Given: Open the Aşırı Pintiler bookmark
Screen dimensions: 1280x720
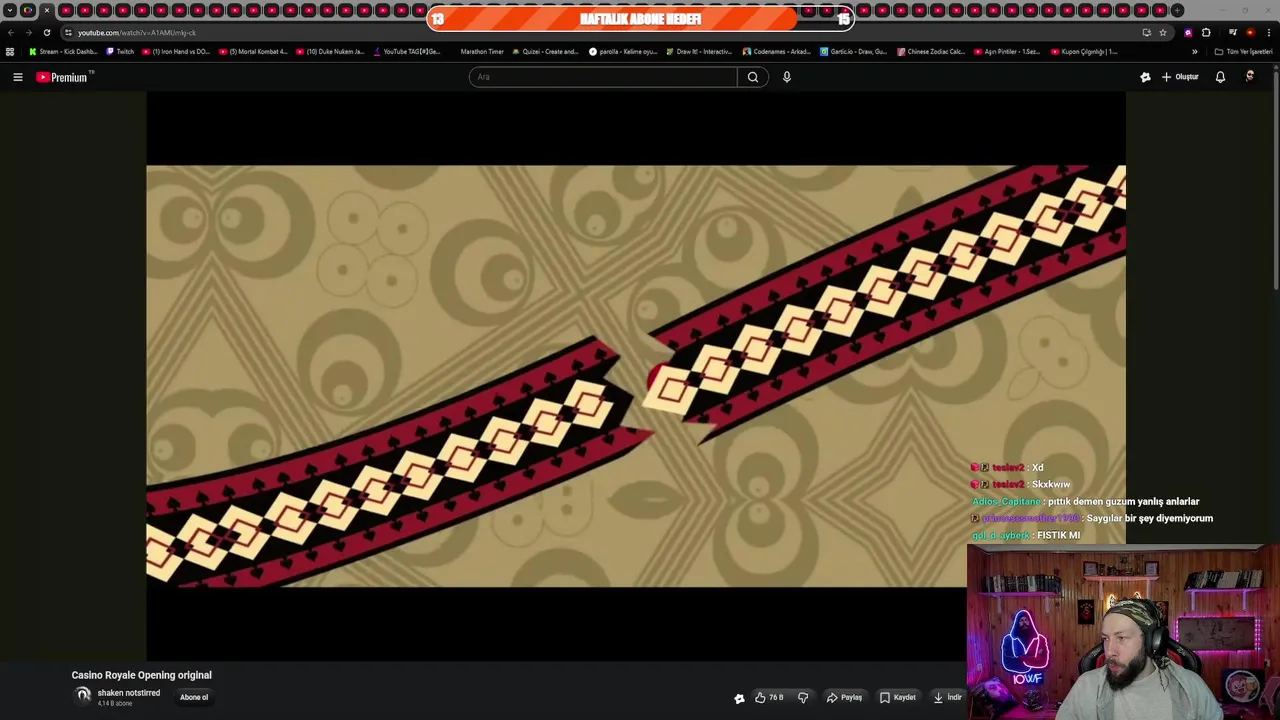Looking at the screenshot, I should point(1007,51).
